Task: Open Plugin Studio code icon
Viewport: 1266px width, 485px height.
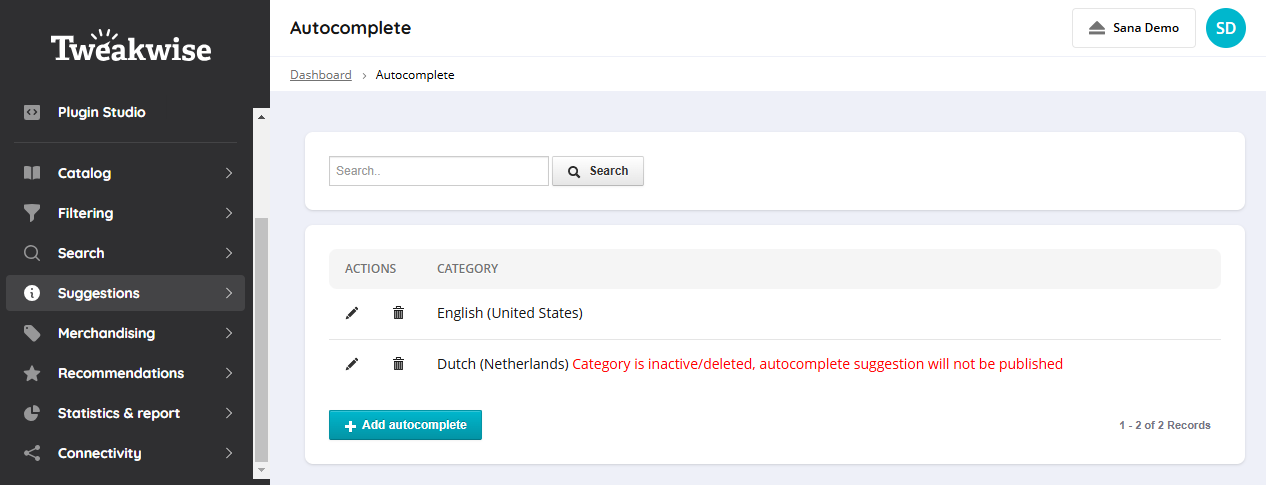Action: click(x=32, y=112)
